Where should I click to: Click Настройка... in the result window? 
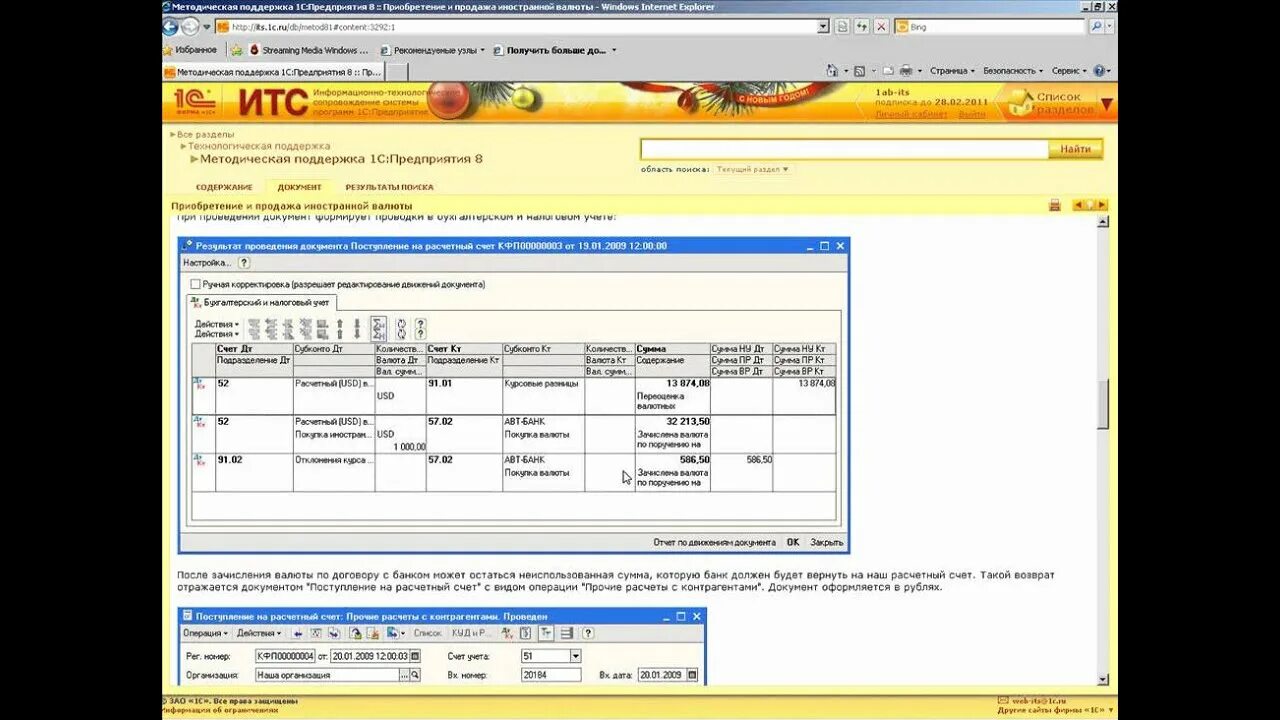click(207, 263)
